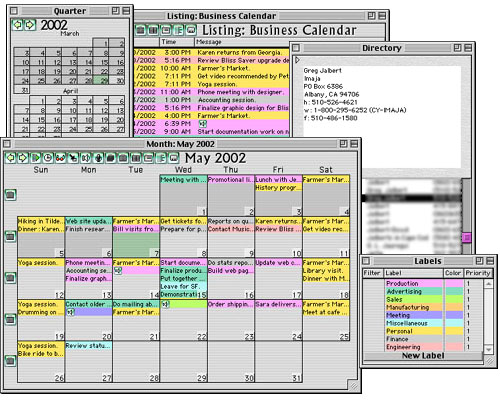Click the speaker sound icon in Month toolbar
The image size is (500, 400).
coord(86,158)
